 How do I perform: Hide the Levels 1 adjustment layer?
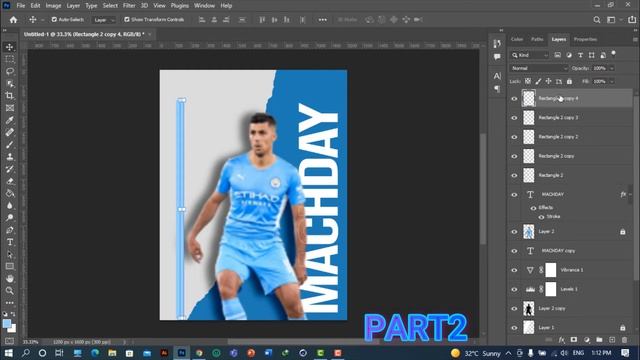tap(514, 289)
